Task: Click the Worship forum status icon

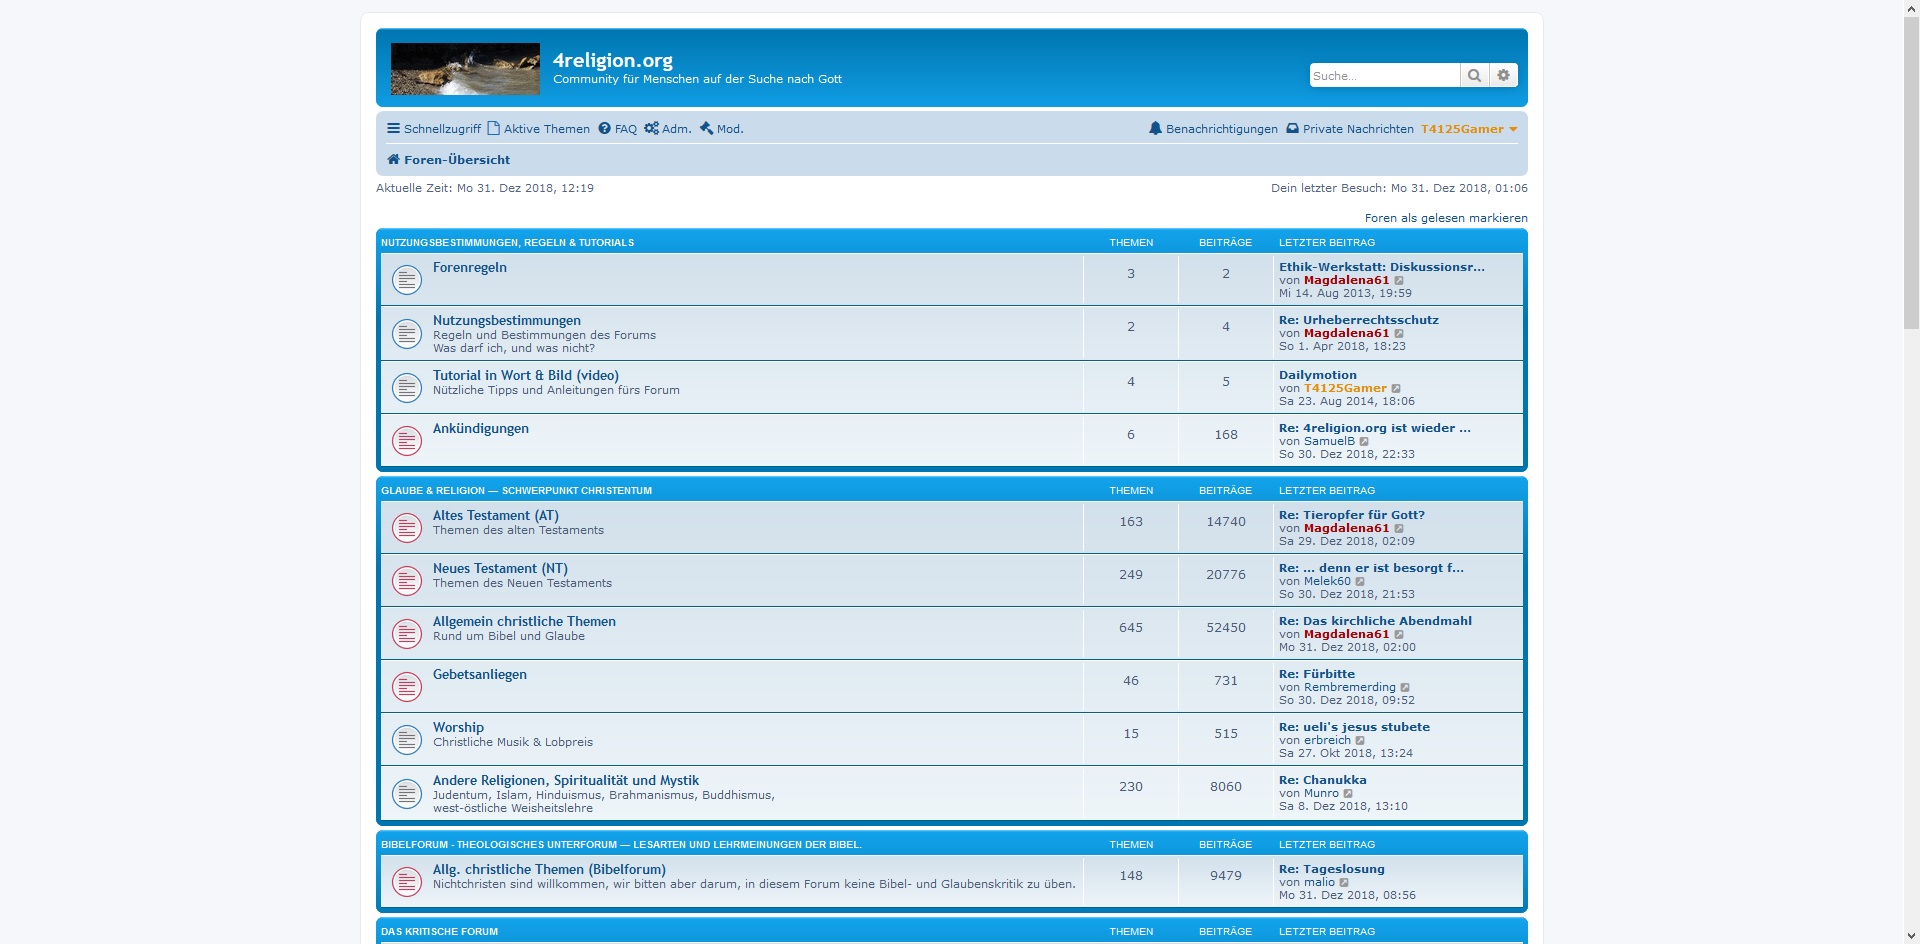Action: (406, 739)
